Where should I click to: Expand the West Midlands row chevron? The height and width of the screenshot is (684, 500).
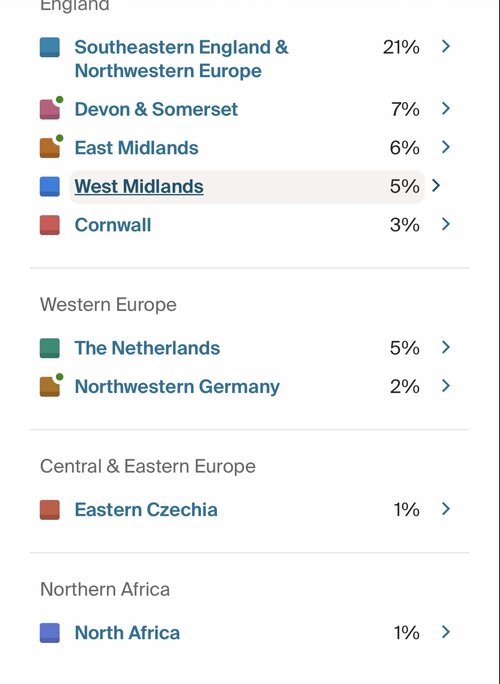436,186
